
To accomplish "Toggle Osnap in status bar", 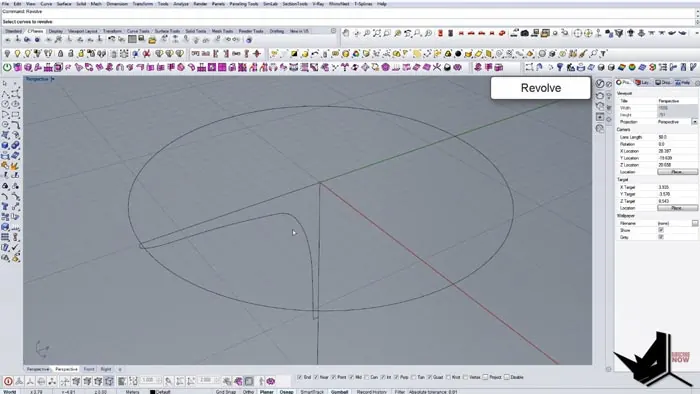I will 287,392.
